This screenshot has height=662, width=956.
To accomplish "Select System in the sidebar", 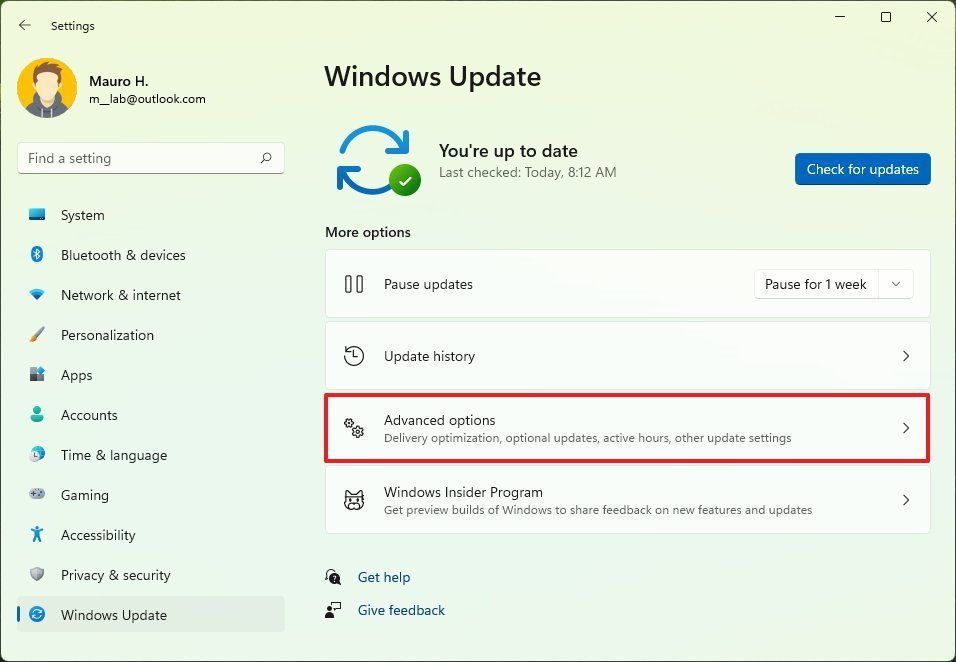I will pyautogui.click(x=37, y=215).
